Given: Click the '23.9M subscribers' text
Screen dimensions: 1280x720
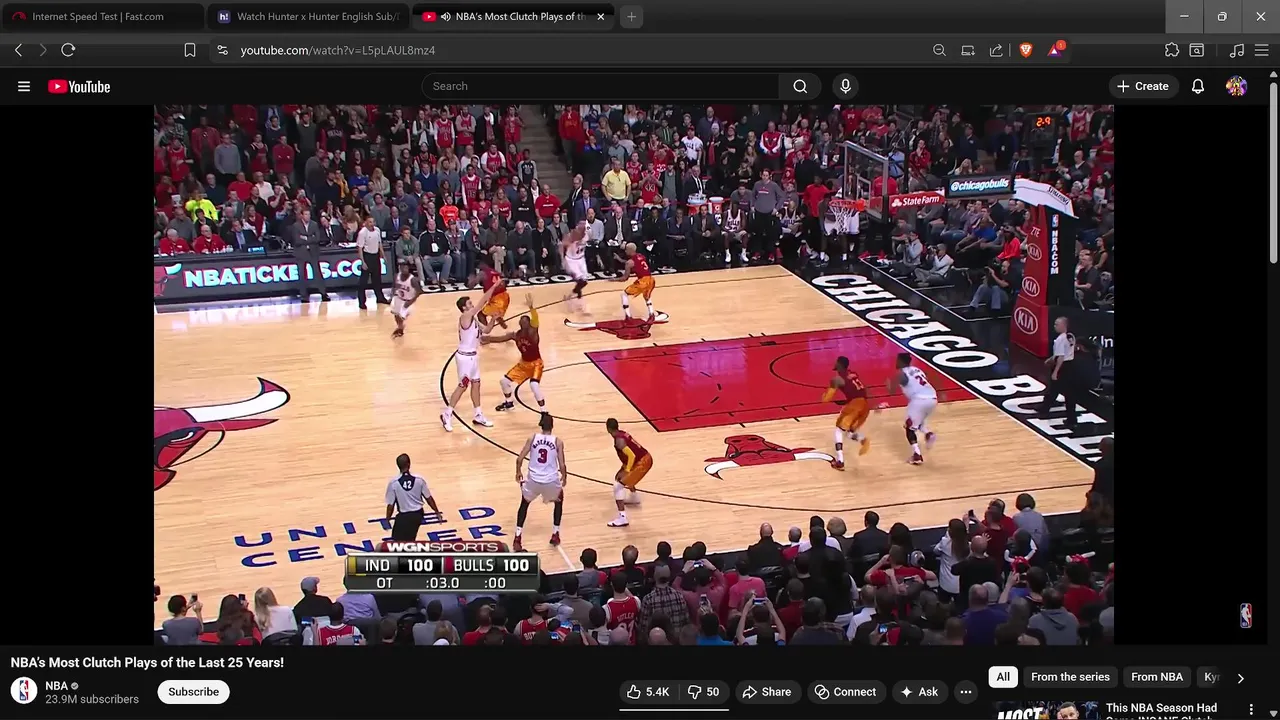Looking at the screenshot, I should point(92,699).
